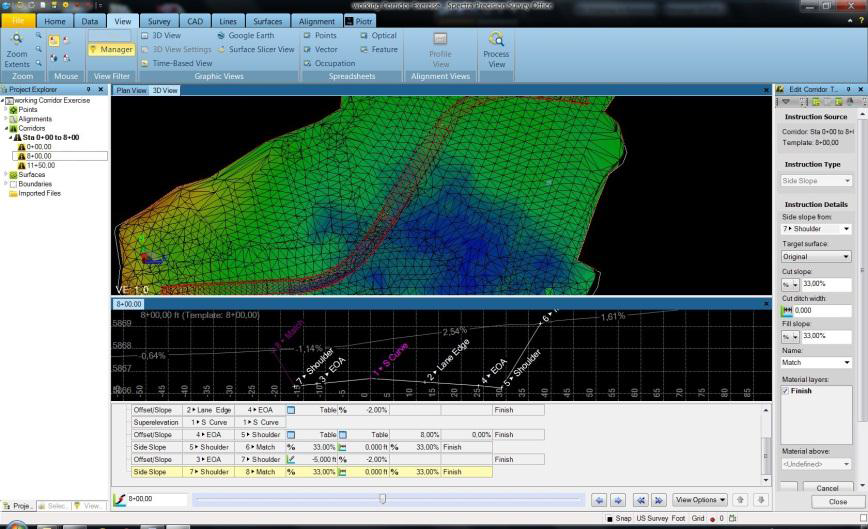868x529 pixels.
Task: Toggle the Boundaries checkbox in Project Explorer
Action: [x=13, y=184]
